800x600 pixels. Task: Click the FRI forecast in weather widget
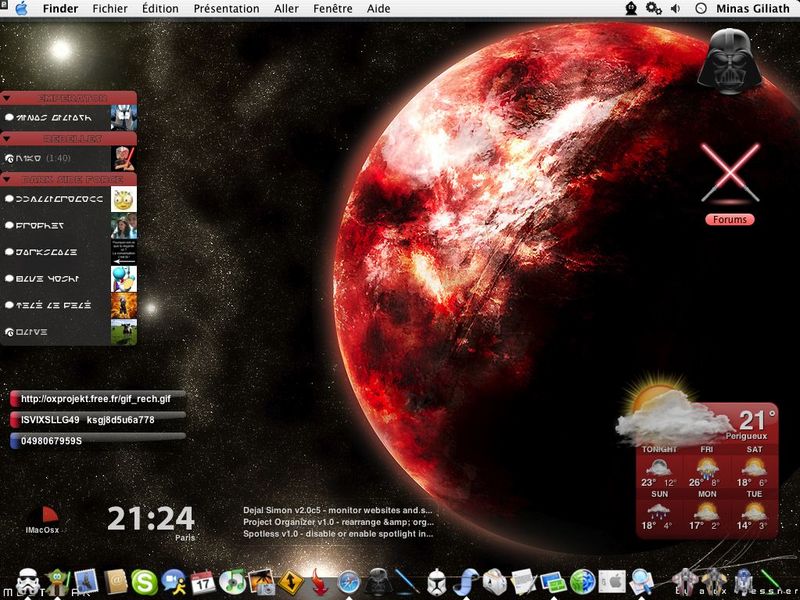pos(707,467)
